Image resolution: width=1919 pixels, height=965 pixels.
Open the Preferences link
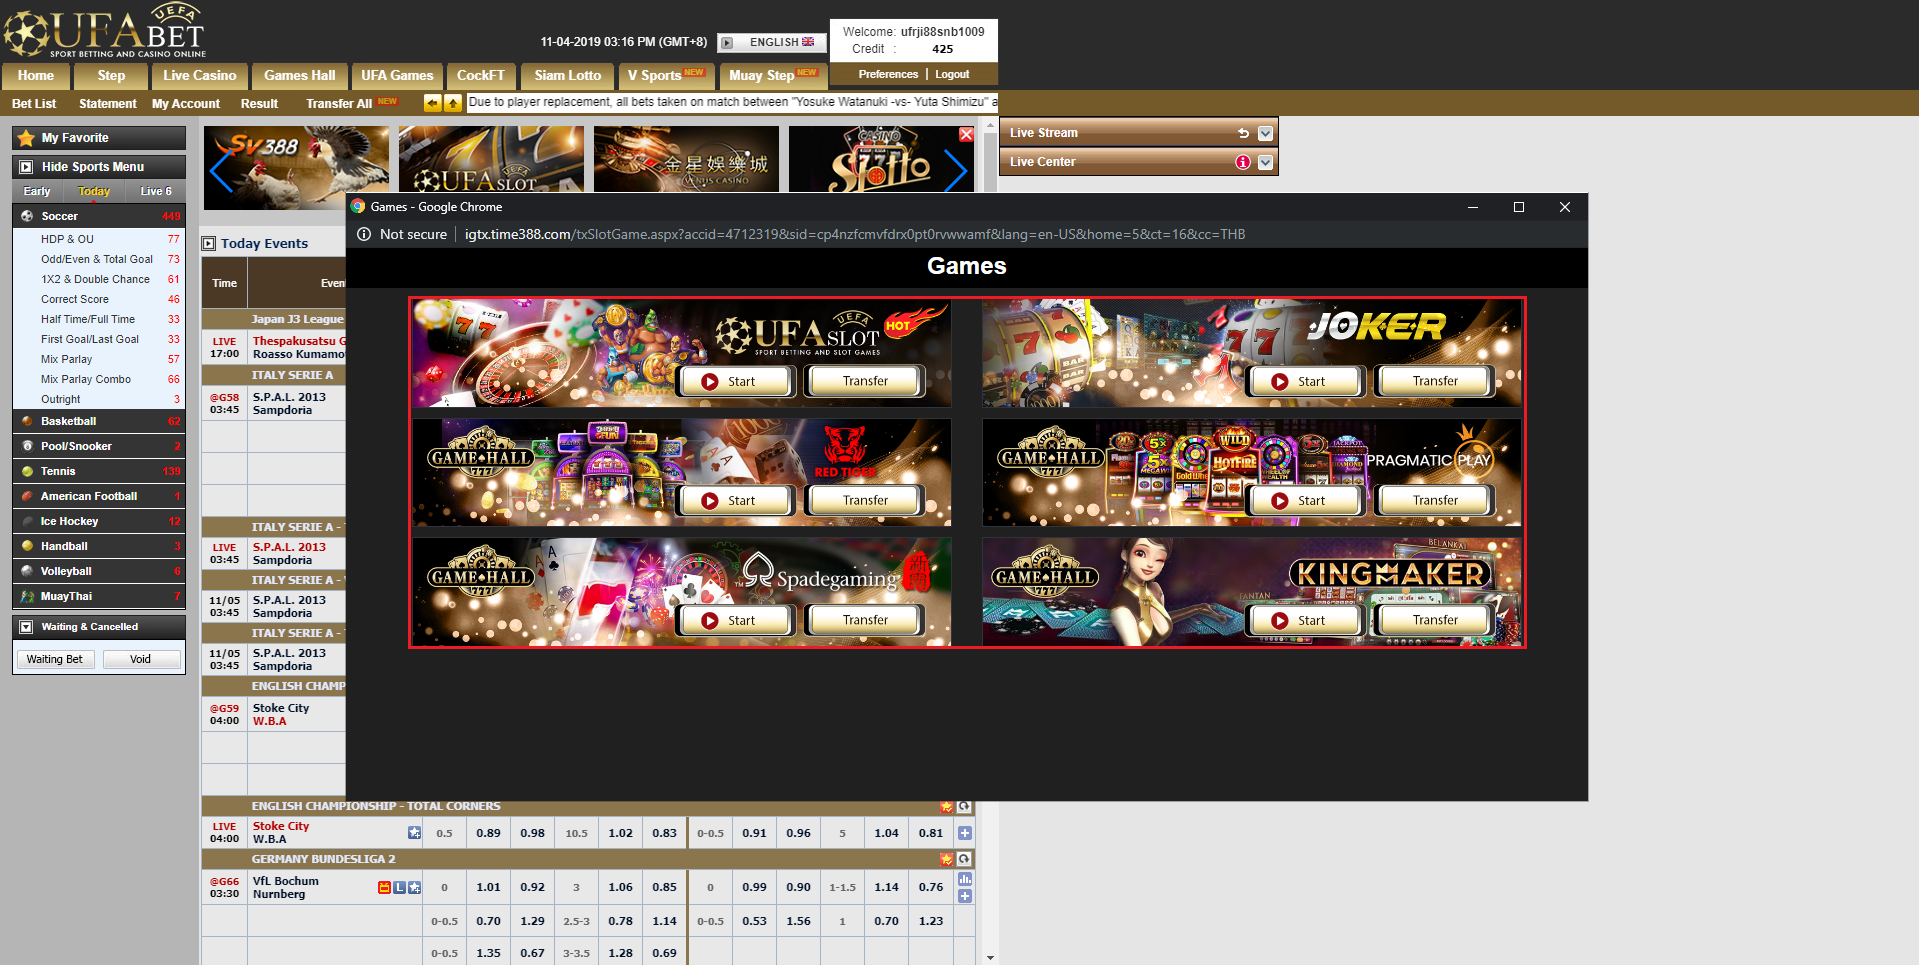888,74
